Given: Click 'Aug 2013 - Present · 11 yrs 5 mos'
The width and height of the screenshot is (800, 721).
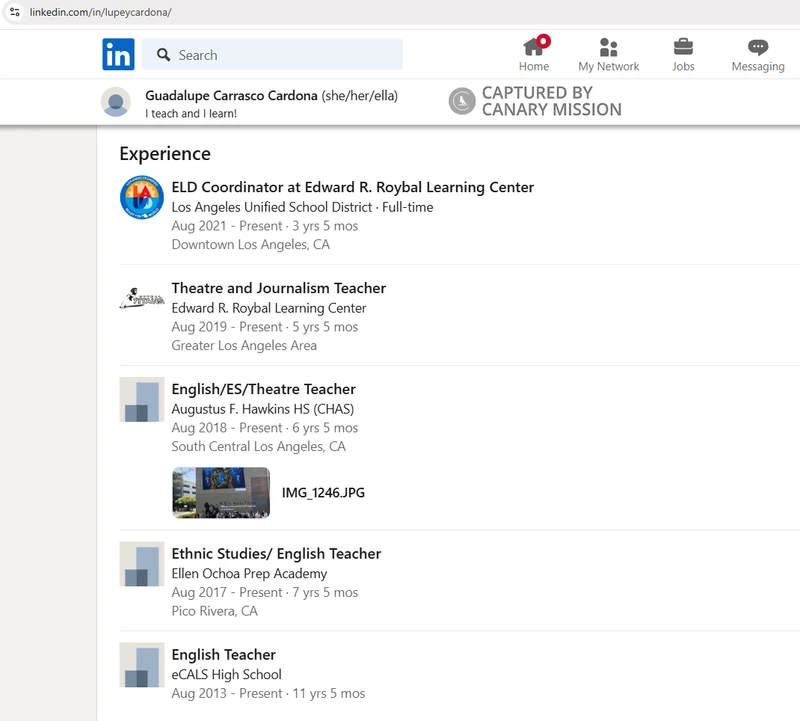Looking at the screenshot, I should click(x=268, y=693).
